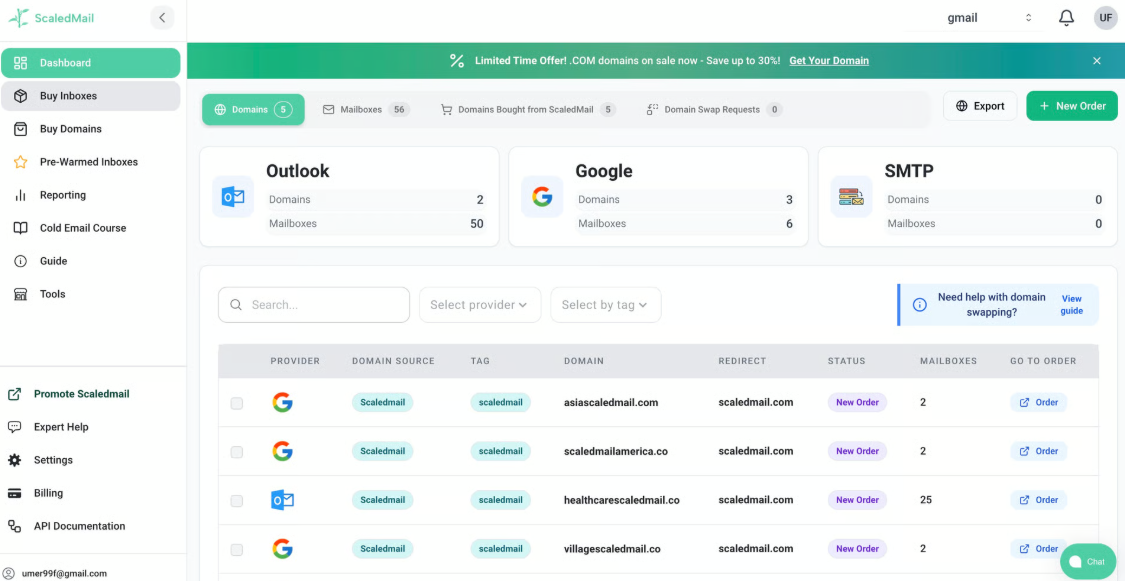The width and height of the screenshot is (1125, 581).
Task: Open the gmail workspace selector
Action: (x=989, y=18)
